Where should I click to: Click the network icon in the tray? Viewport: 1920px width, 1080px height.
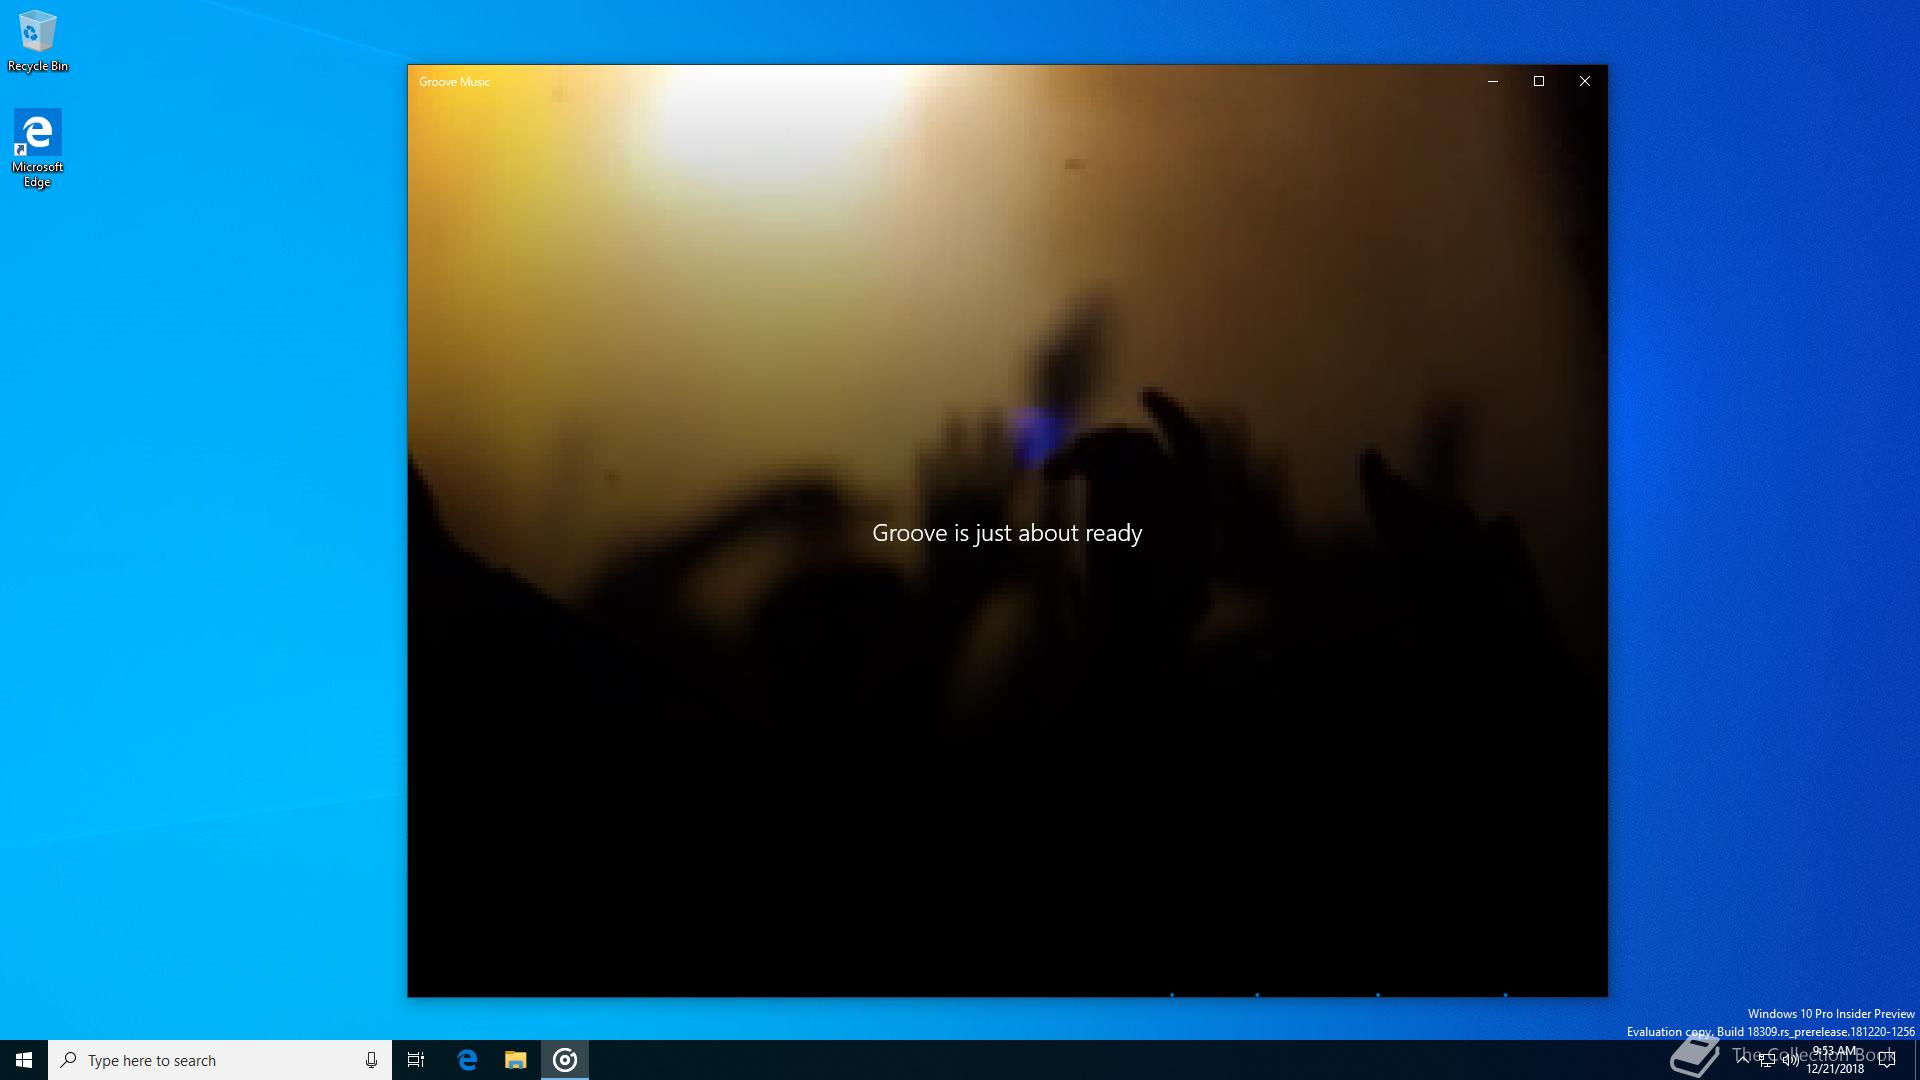click(1767, 1060)
